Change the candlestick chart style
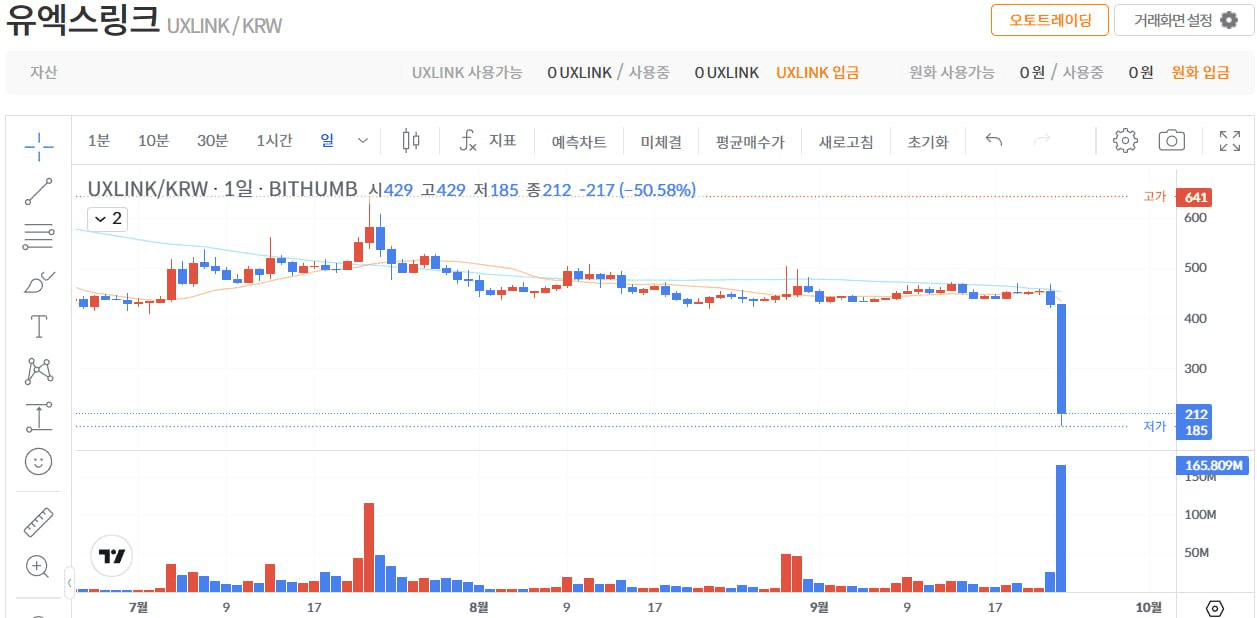This screenshot has height=618, width=1257. tap(410, 141)
